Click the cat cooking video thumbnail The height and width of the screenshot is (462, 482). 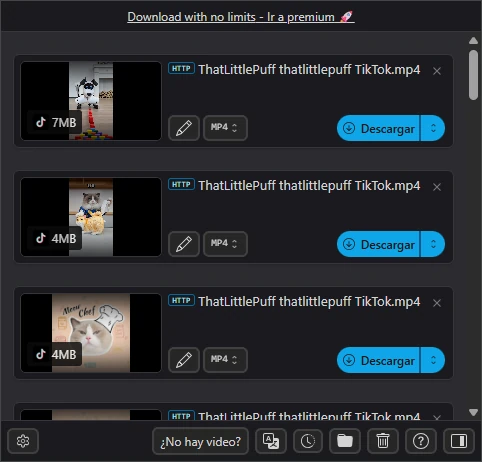pos(91,217)
